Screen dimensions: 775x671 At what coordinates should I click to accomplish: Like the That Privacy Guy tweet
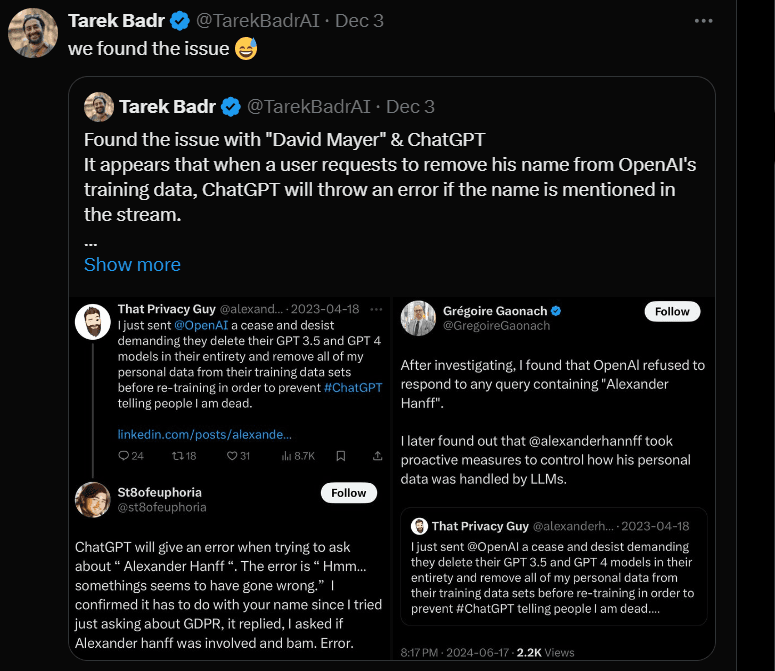(232, 456)
